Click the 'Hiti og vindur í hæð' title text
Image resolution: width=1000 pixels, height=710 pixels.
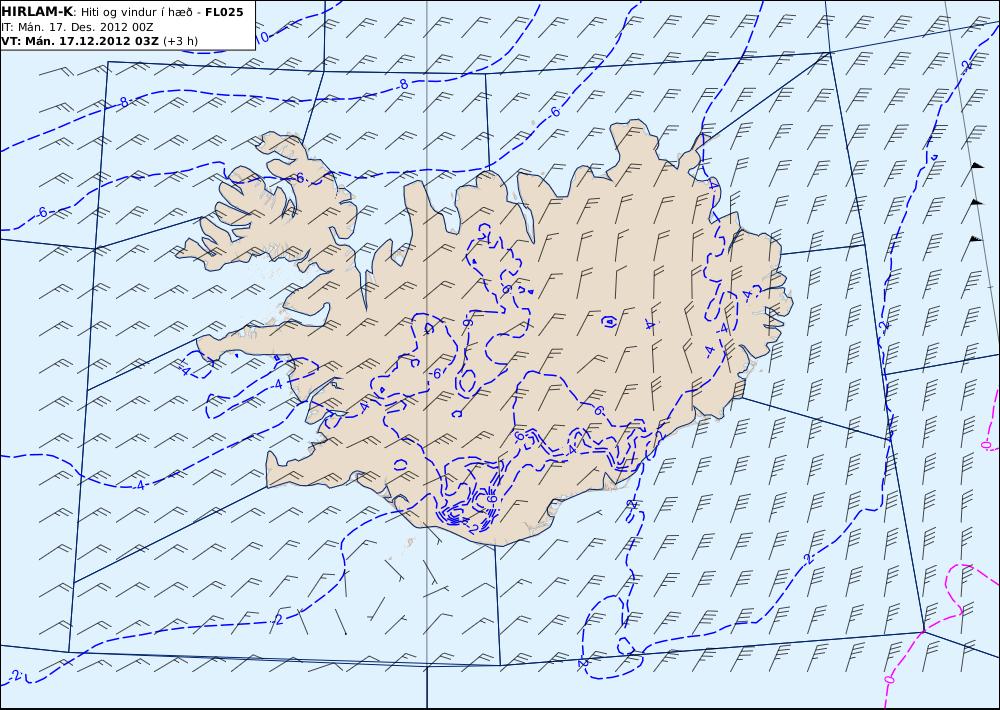point(135,13)
